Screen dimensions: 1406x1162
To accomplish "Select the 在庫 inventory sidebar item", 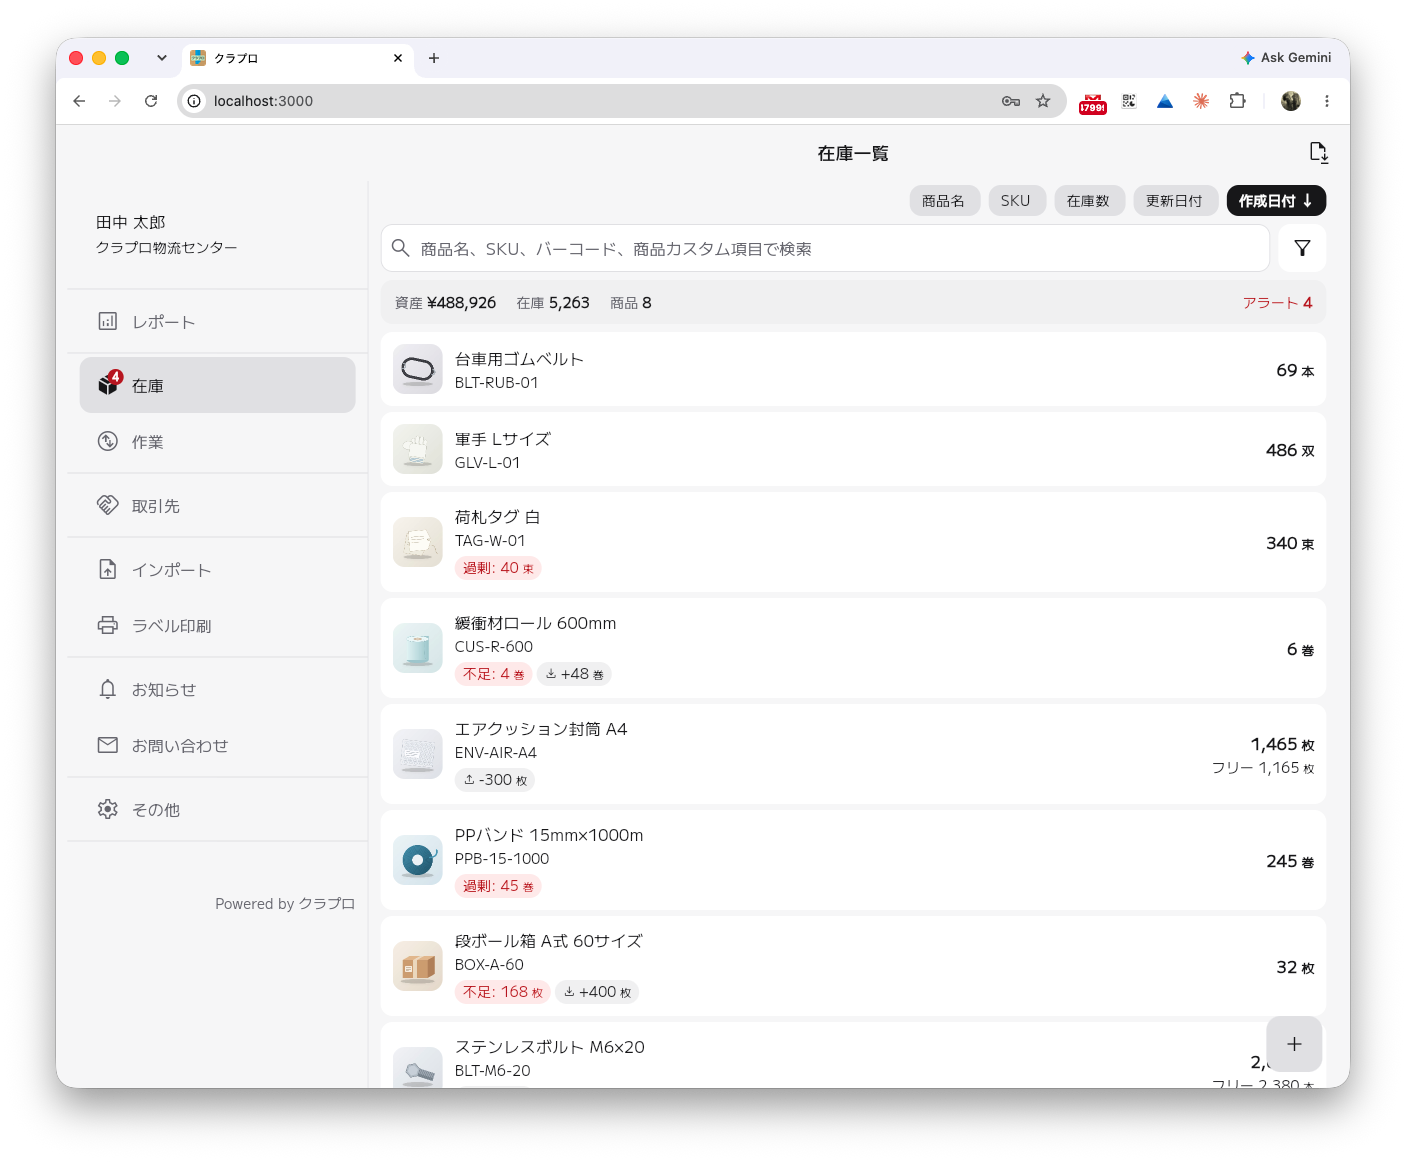I will (217, 385).
